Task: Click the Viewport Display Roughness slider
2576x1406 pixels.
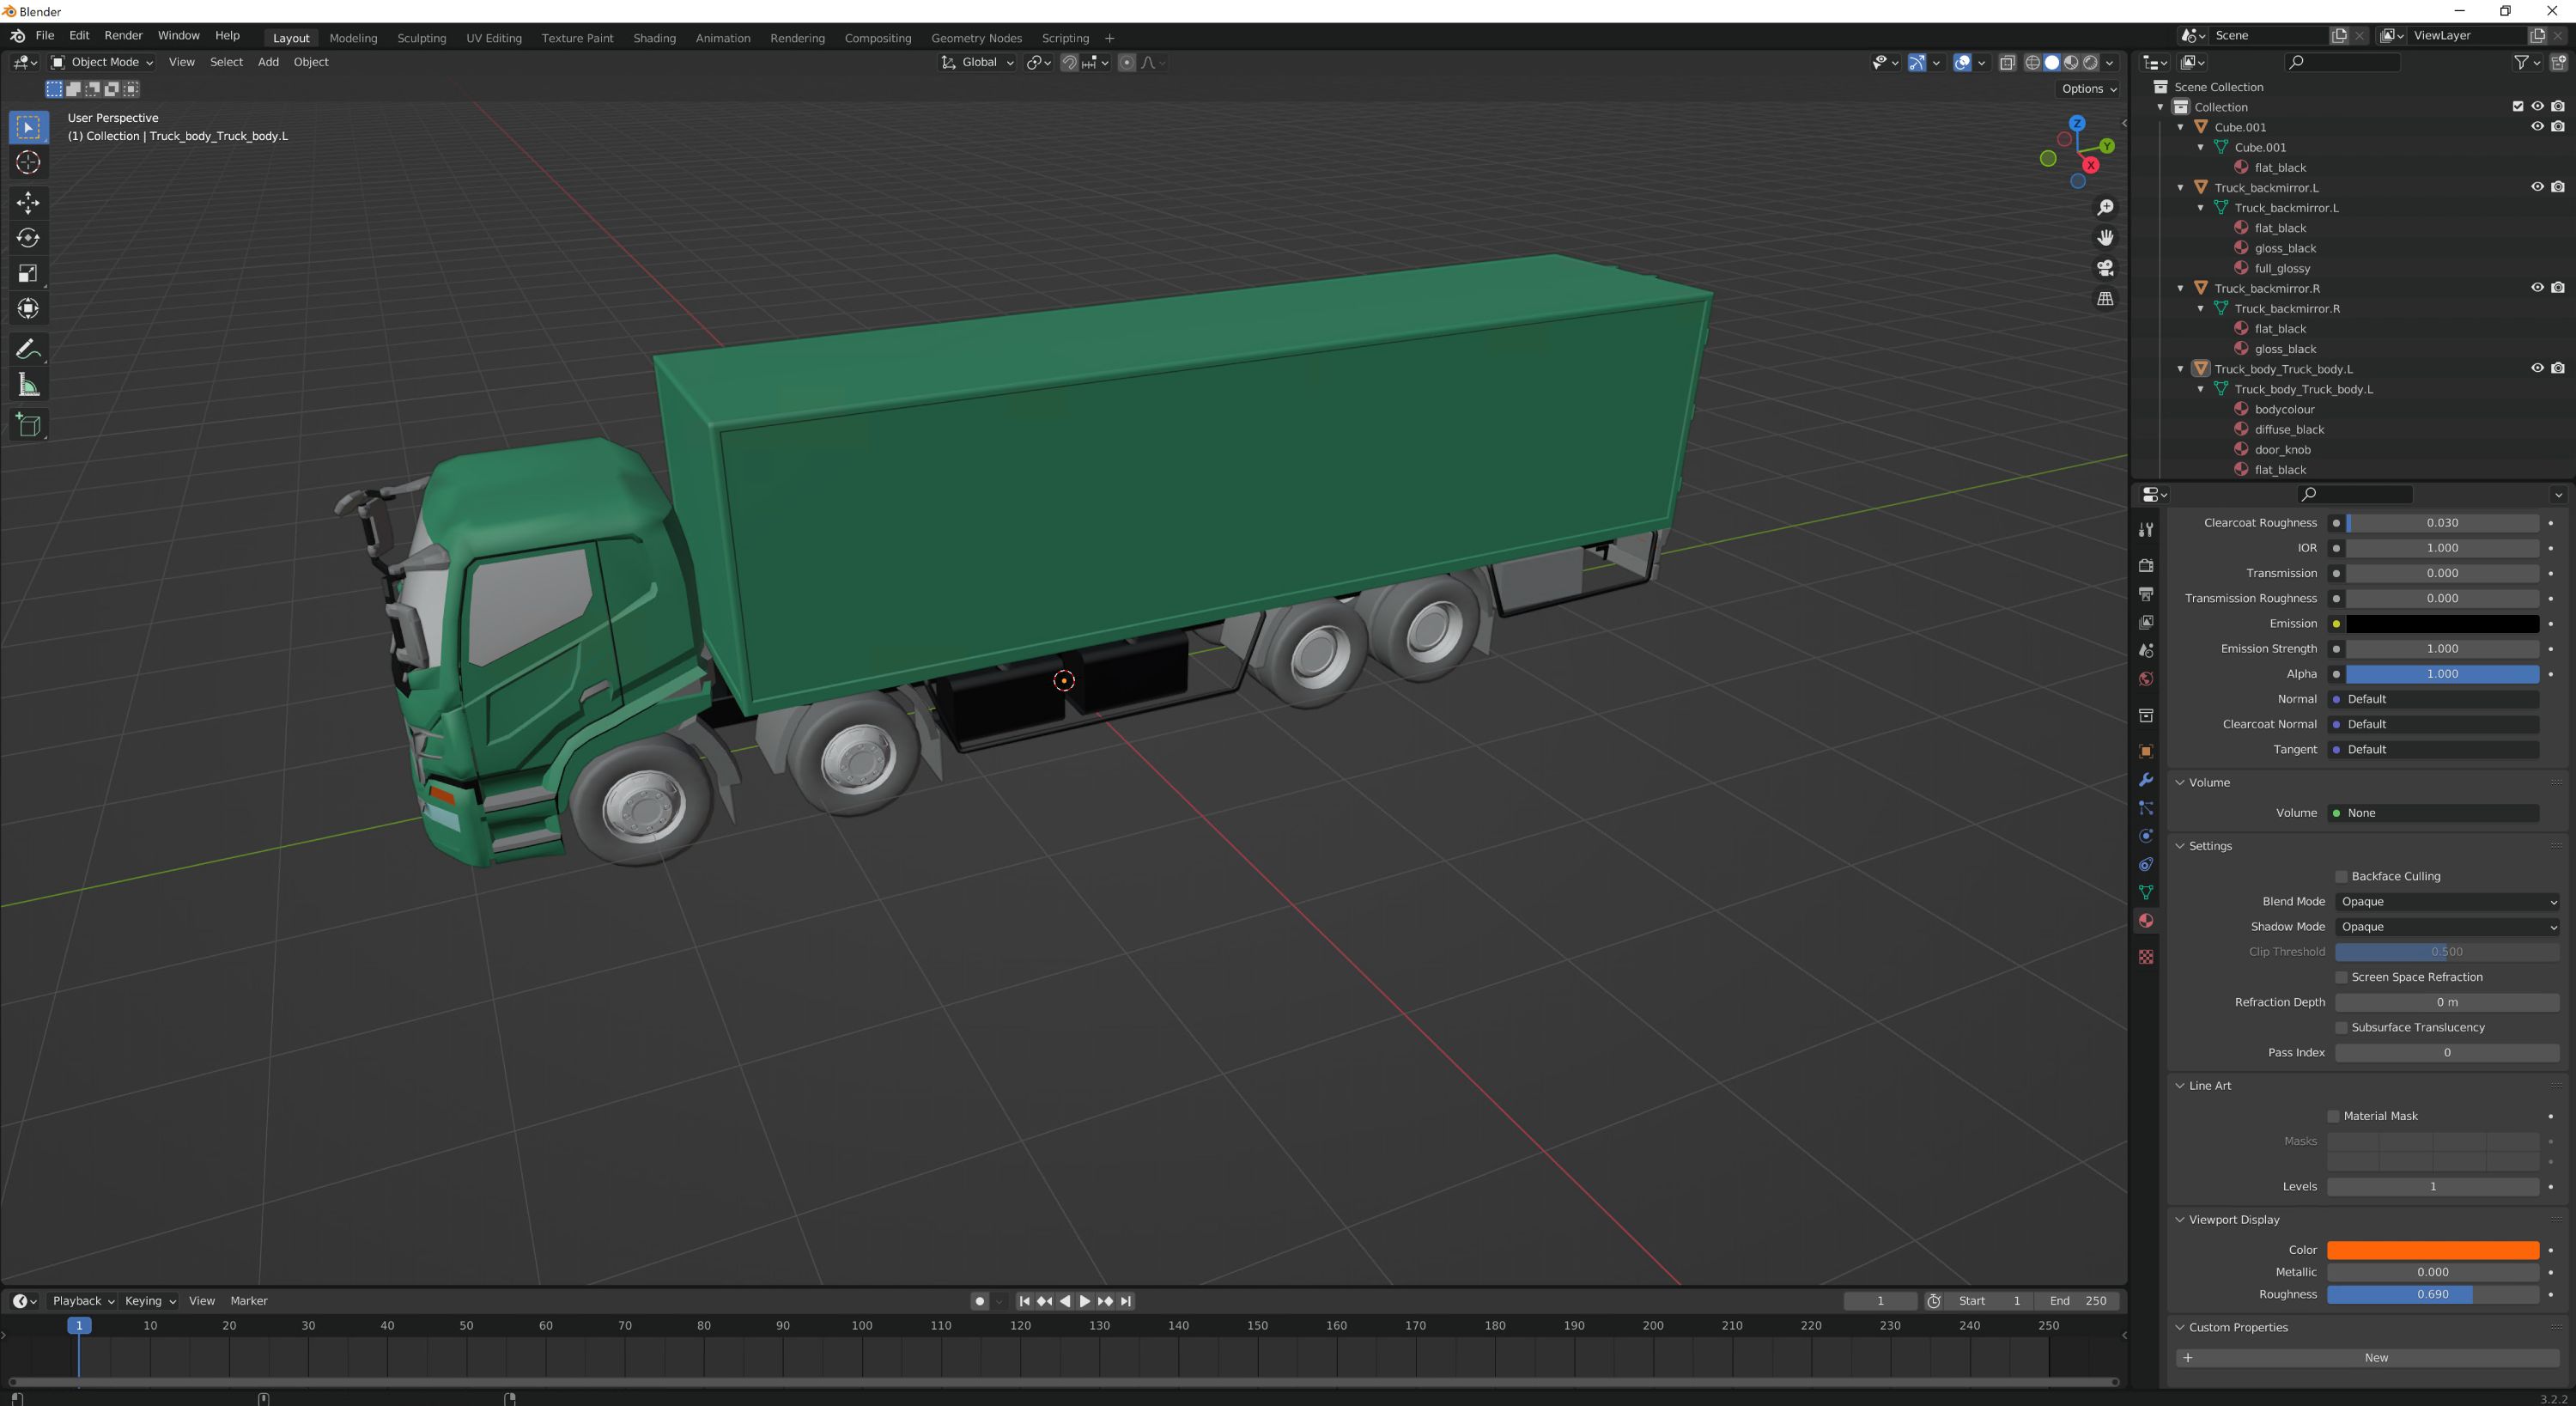Action: tap(2432, 1294)
